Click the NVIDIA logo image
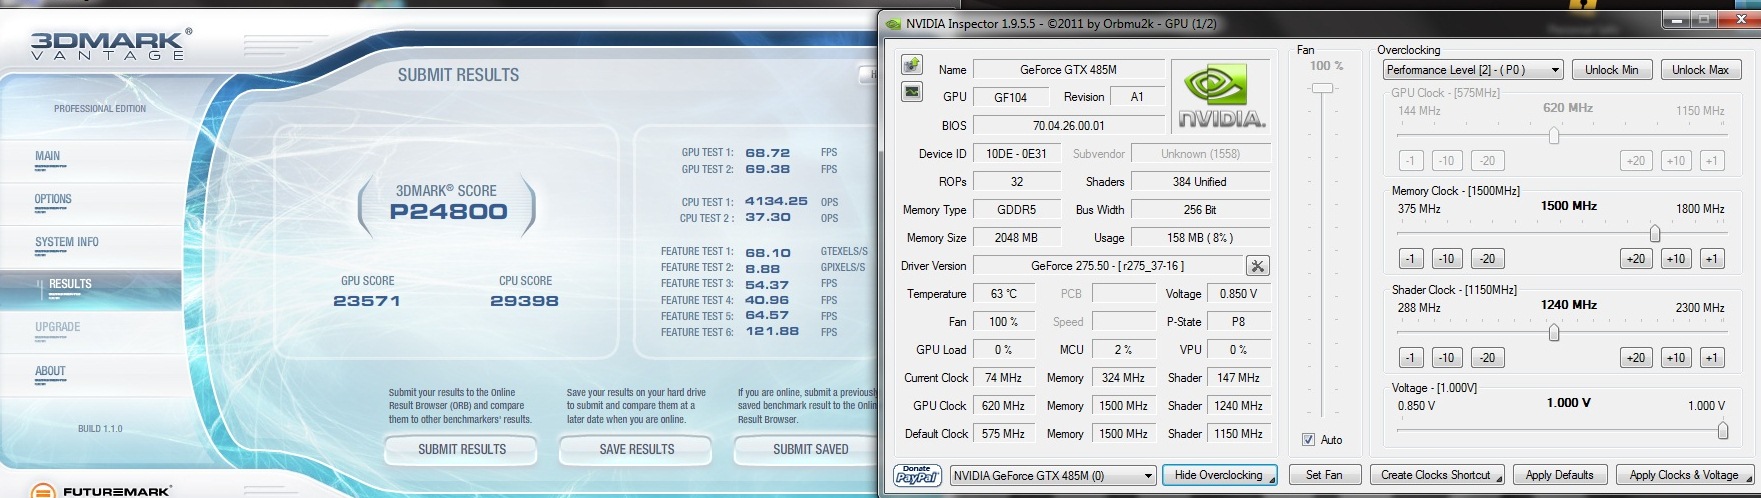Image resolution: width=1761 pixels, height=498 pixels. (x=1220, y=96)
